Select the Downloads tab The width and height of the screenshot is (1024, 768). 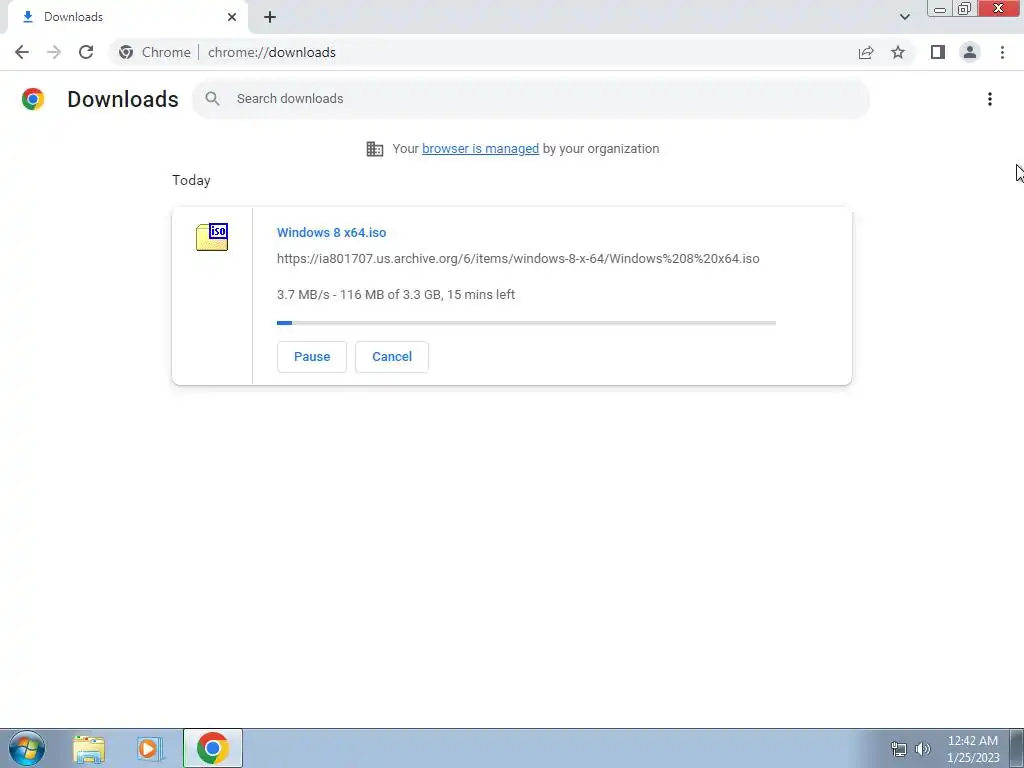(x=124, y=18)
